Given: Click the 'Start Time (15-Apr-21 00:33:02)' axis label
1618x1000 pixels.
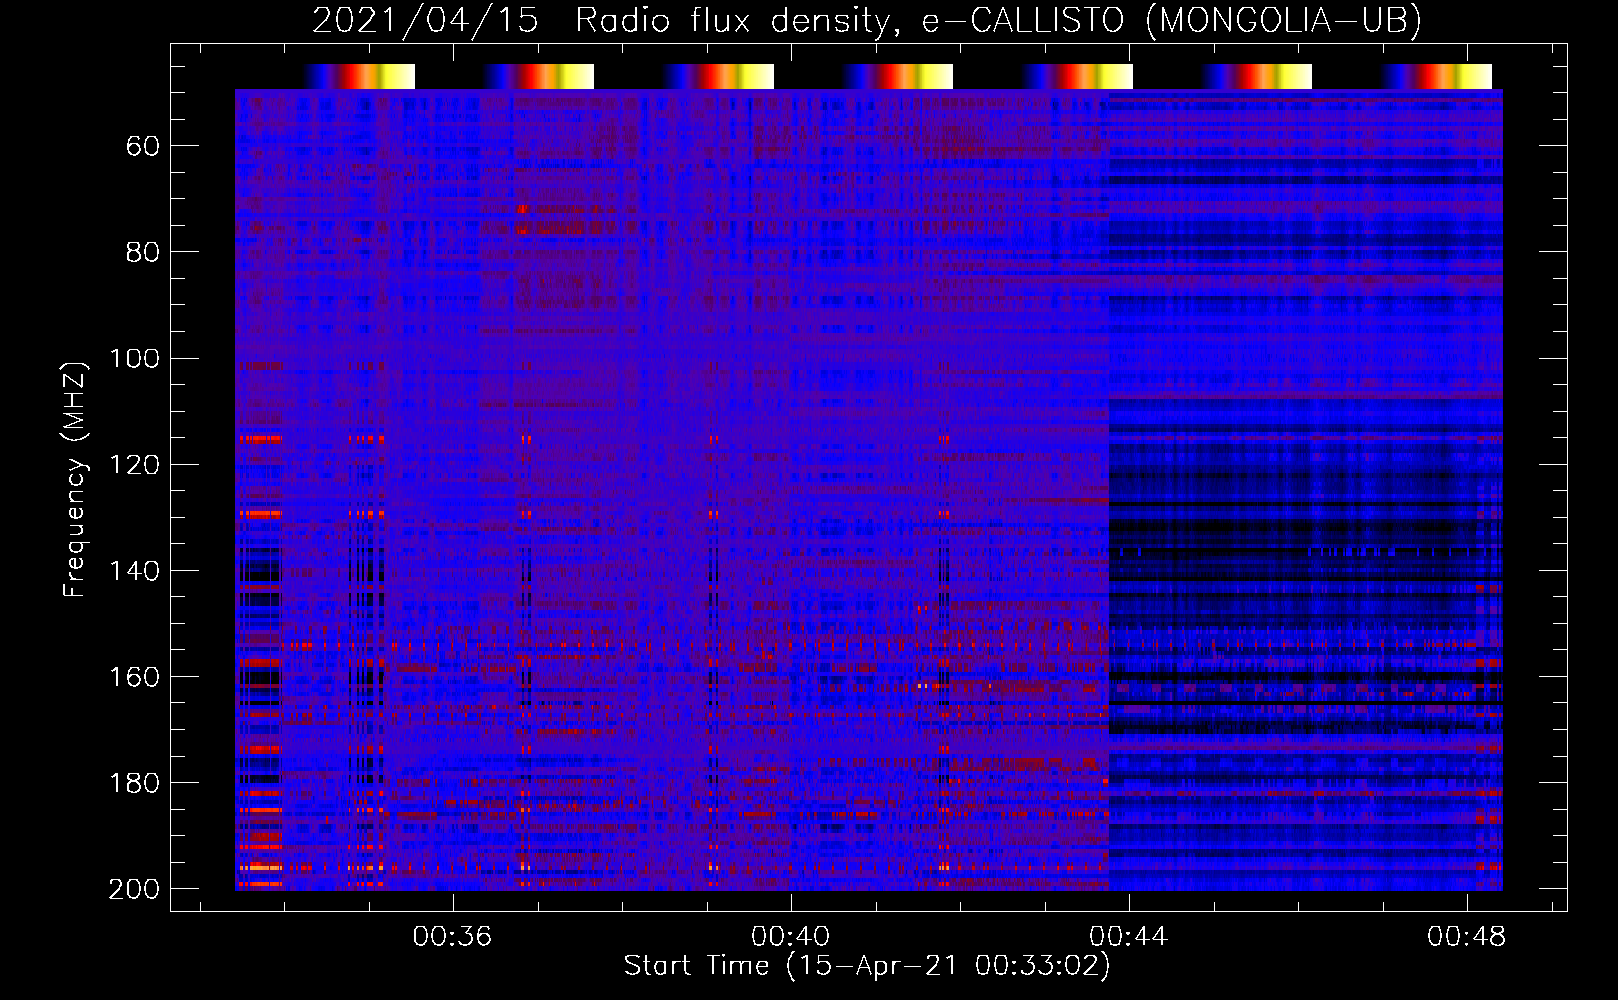Looking at the screenshot, I should click(867, 965).
